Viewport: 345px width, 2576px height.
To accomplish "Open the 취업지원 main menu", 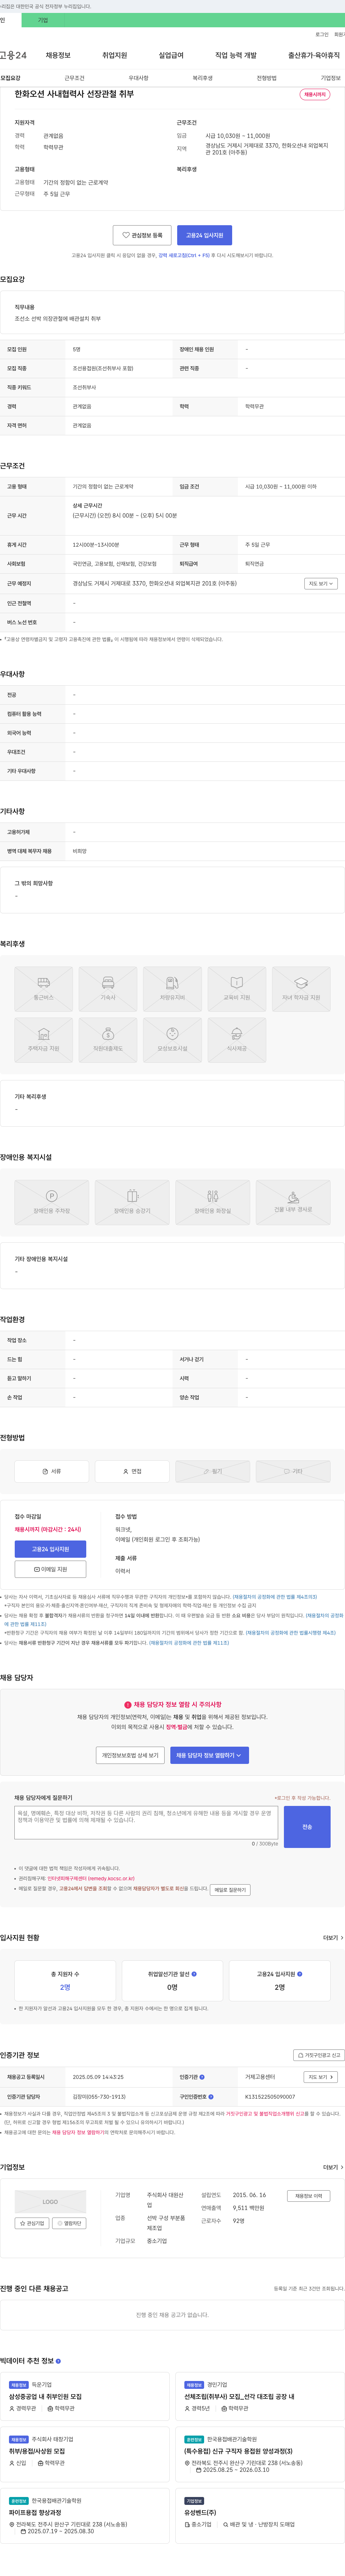I will (x=114, y=55).
